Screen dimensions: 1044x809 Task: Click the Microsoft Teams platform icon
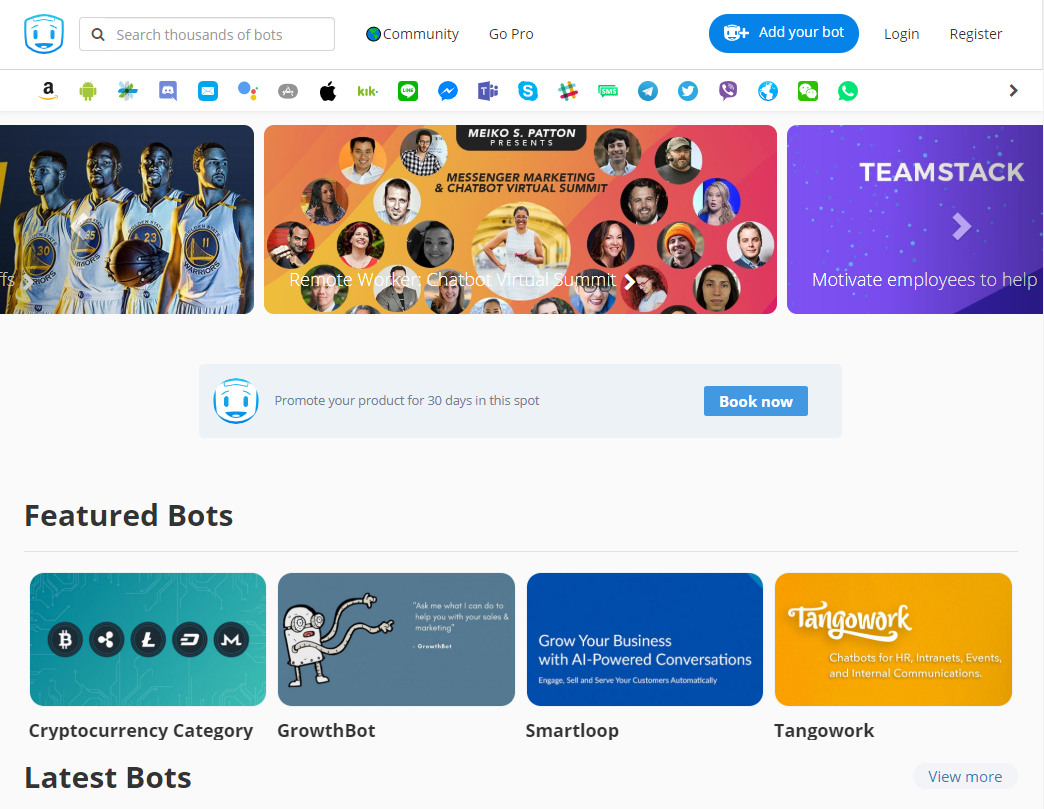(488, 90)
